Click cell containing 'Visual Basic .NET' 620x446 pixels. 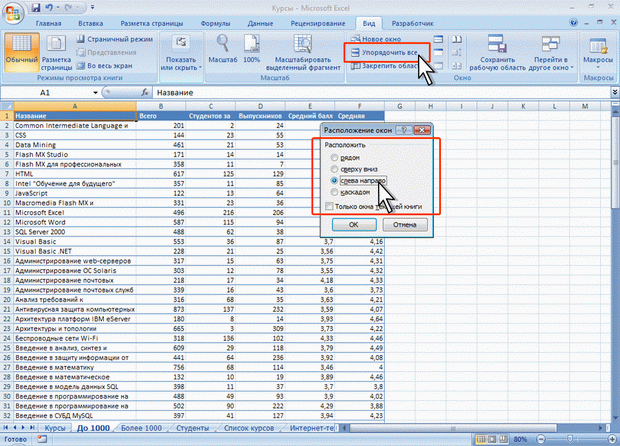click(75, 251)
